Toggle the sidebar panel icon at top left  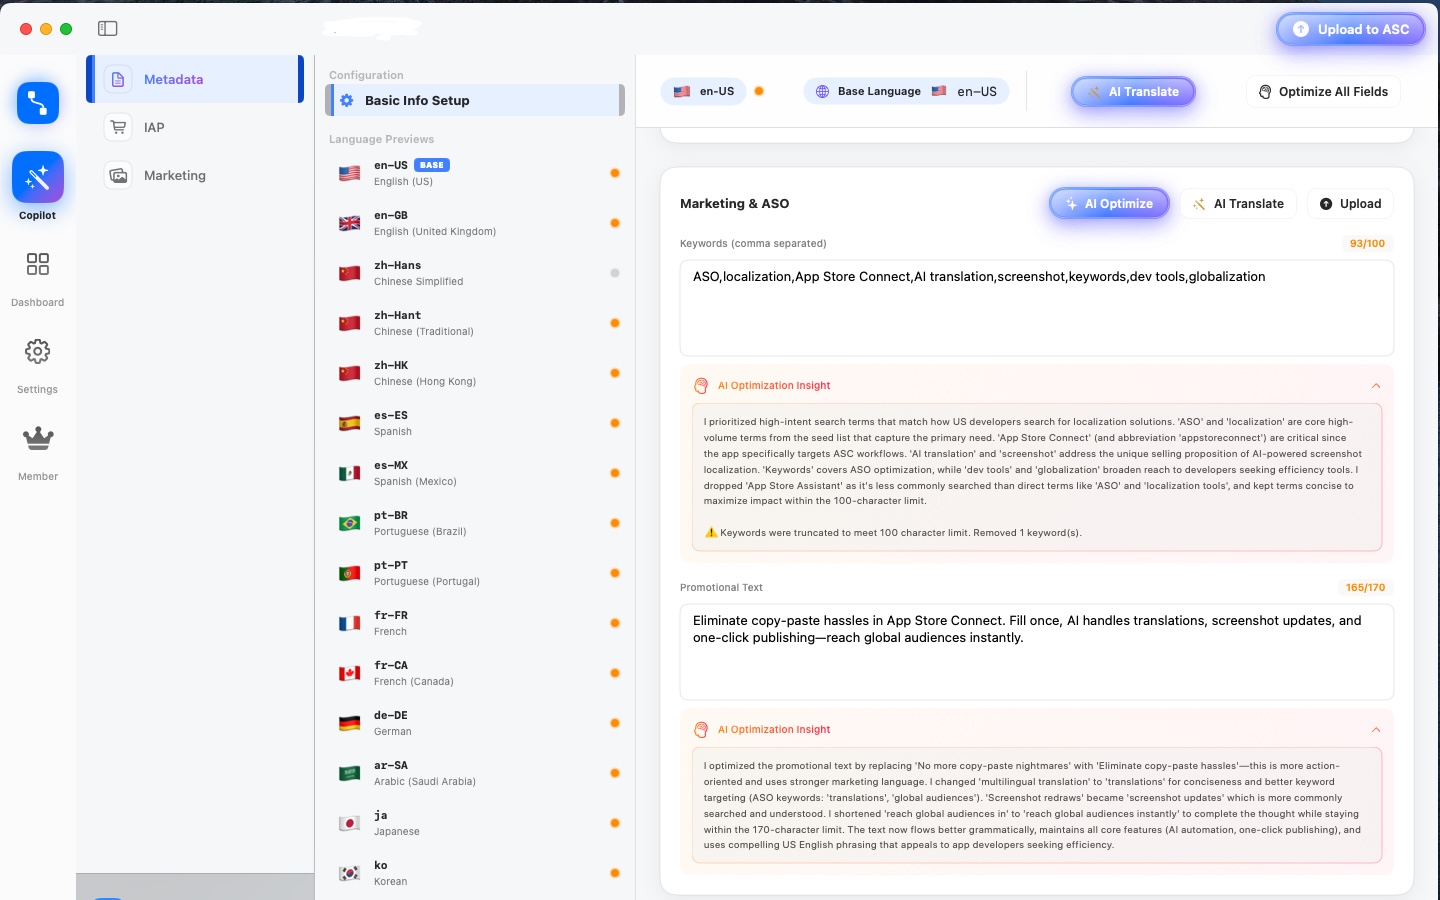point(107,28)
